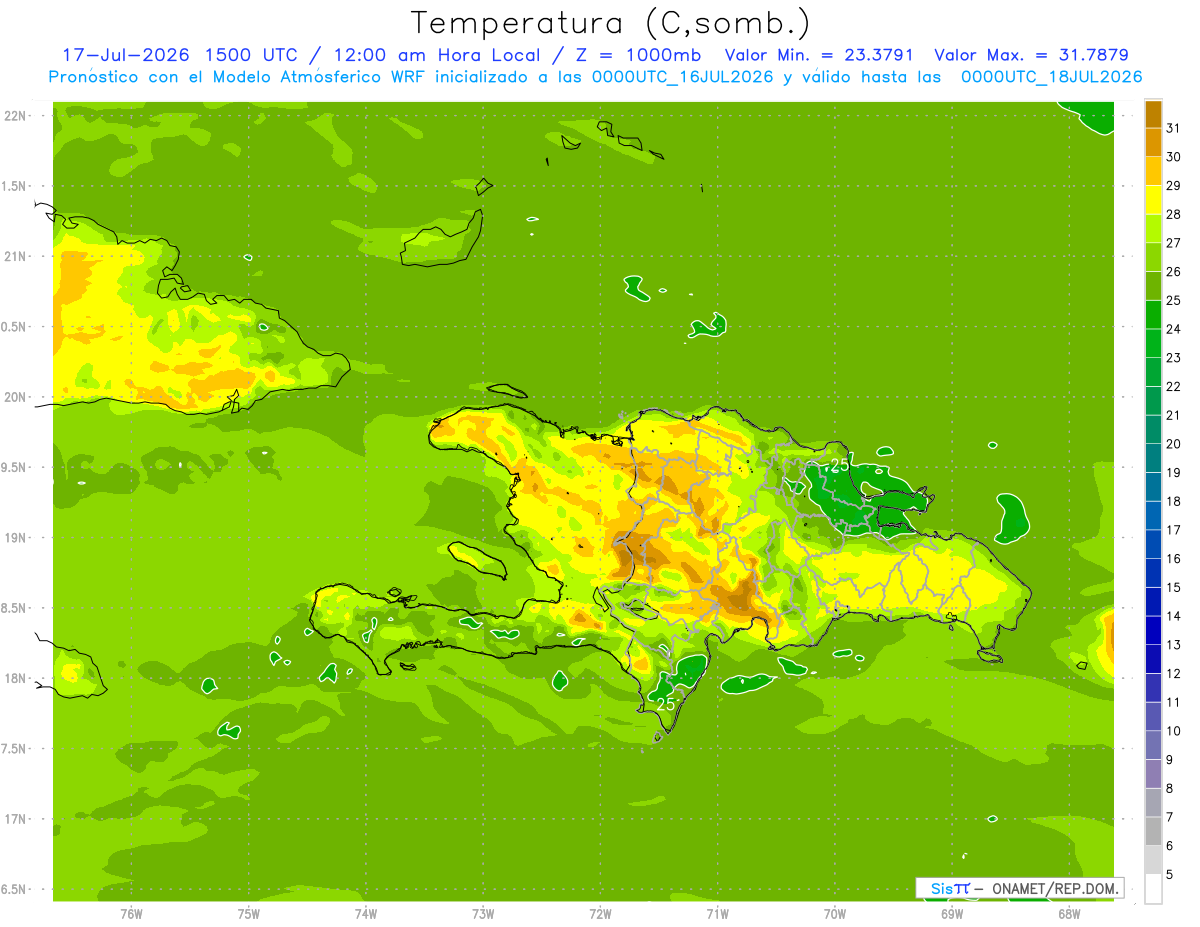Click the SisTT ONAMET/REP.DOM. logo
Screen dimensions: 1200x927
pyautogui.click(x=1019, y=888)
